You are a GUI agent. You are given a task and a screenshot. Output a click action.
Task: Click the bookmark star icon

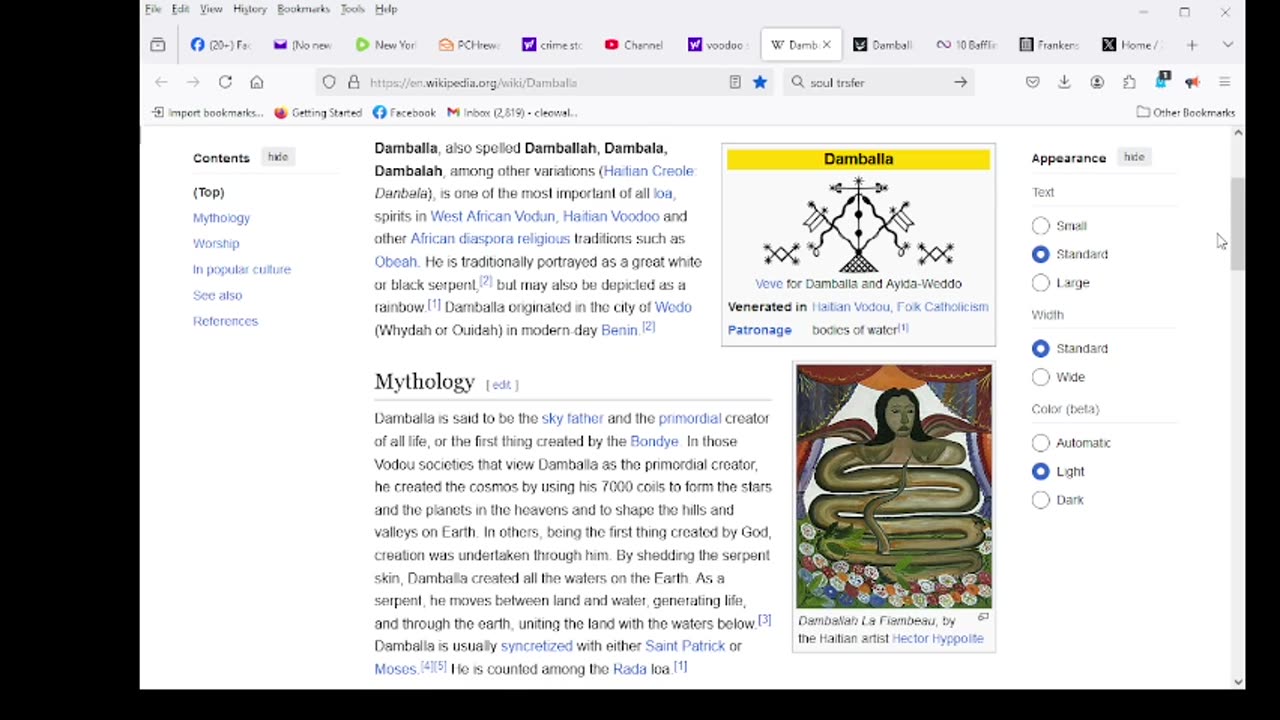tap(760, 82)
